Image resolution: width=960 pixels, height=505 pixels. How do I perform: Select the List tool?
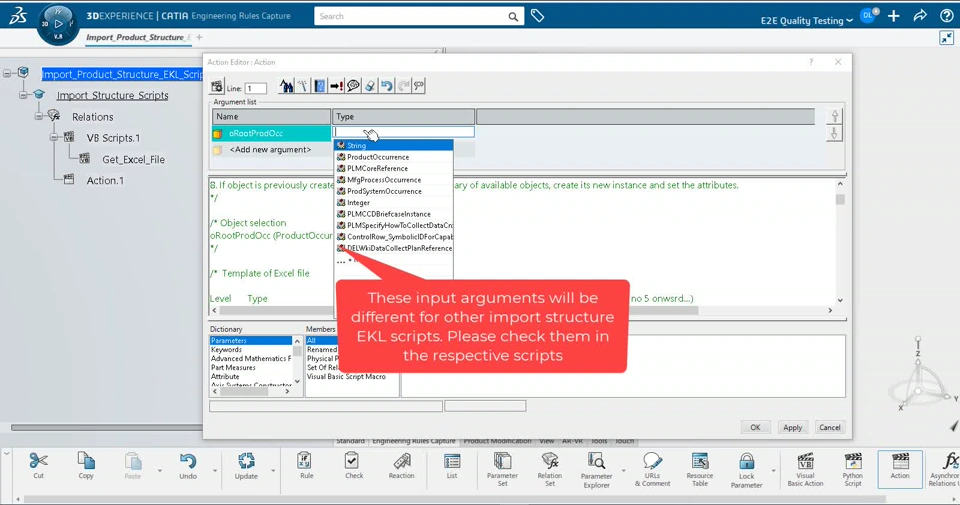click(452, 461)
